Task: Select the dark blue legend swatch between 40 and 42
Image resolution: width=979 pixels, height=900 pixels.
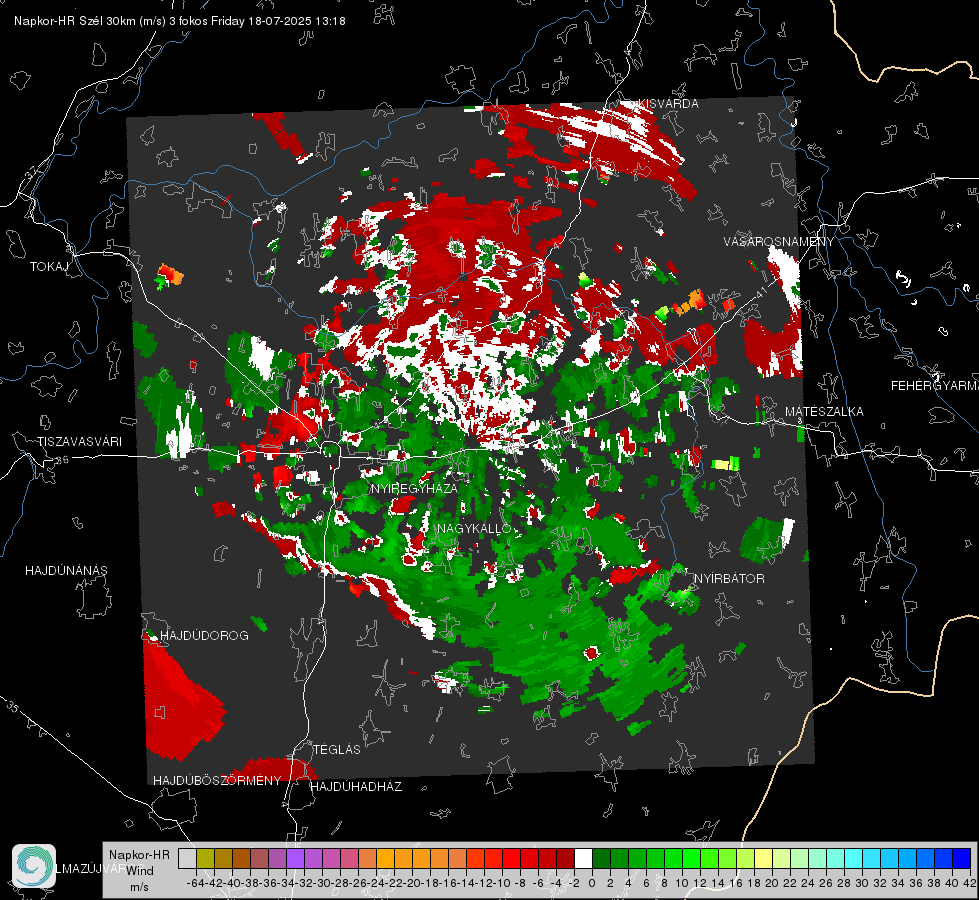Action: [962, 858]
